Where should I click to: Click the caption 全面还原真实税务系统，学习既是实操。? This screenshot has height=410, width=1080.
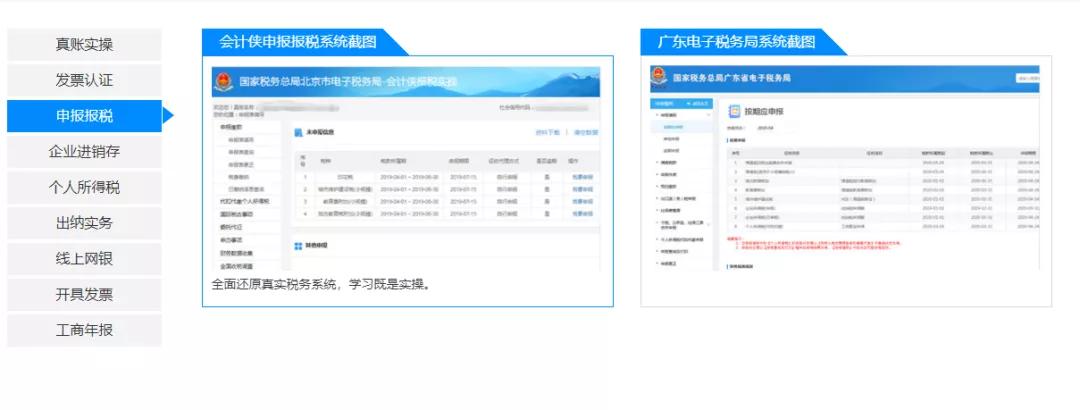pos(322,285)
